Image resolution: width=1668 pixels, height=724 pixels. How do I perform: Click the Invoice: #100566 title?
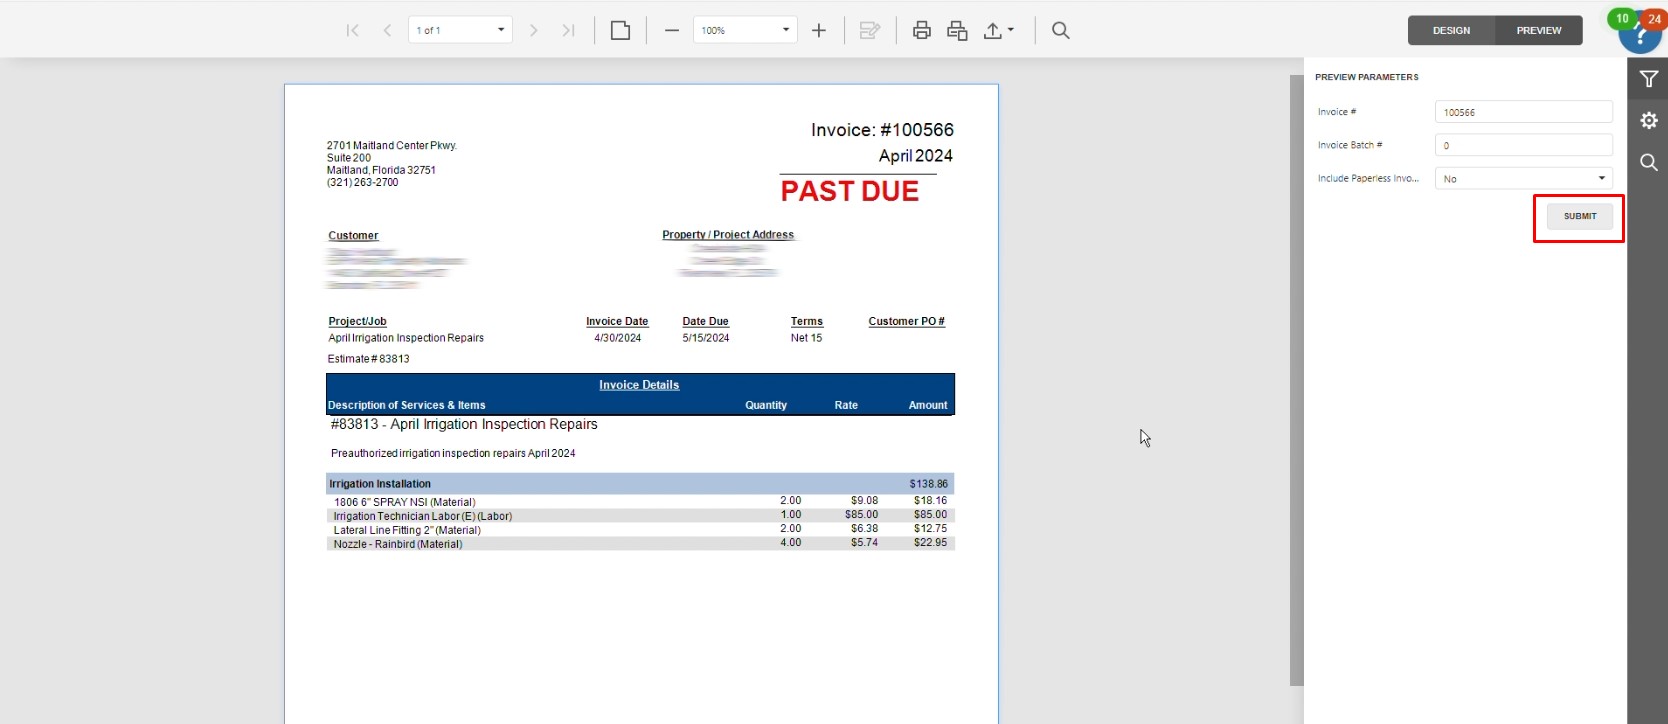tap(882, 130)
